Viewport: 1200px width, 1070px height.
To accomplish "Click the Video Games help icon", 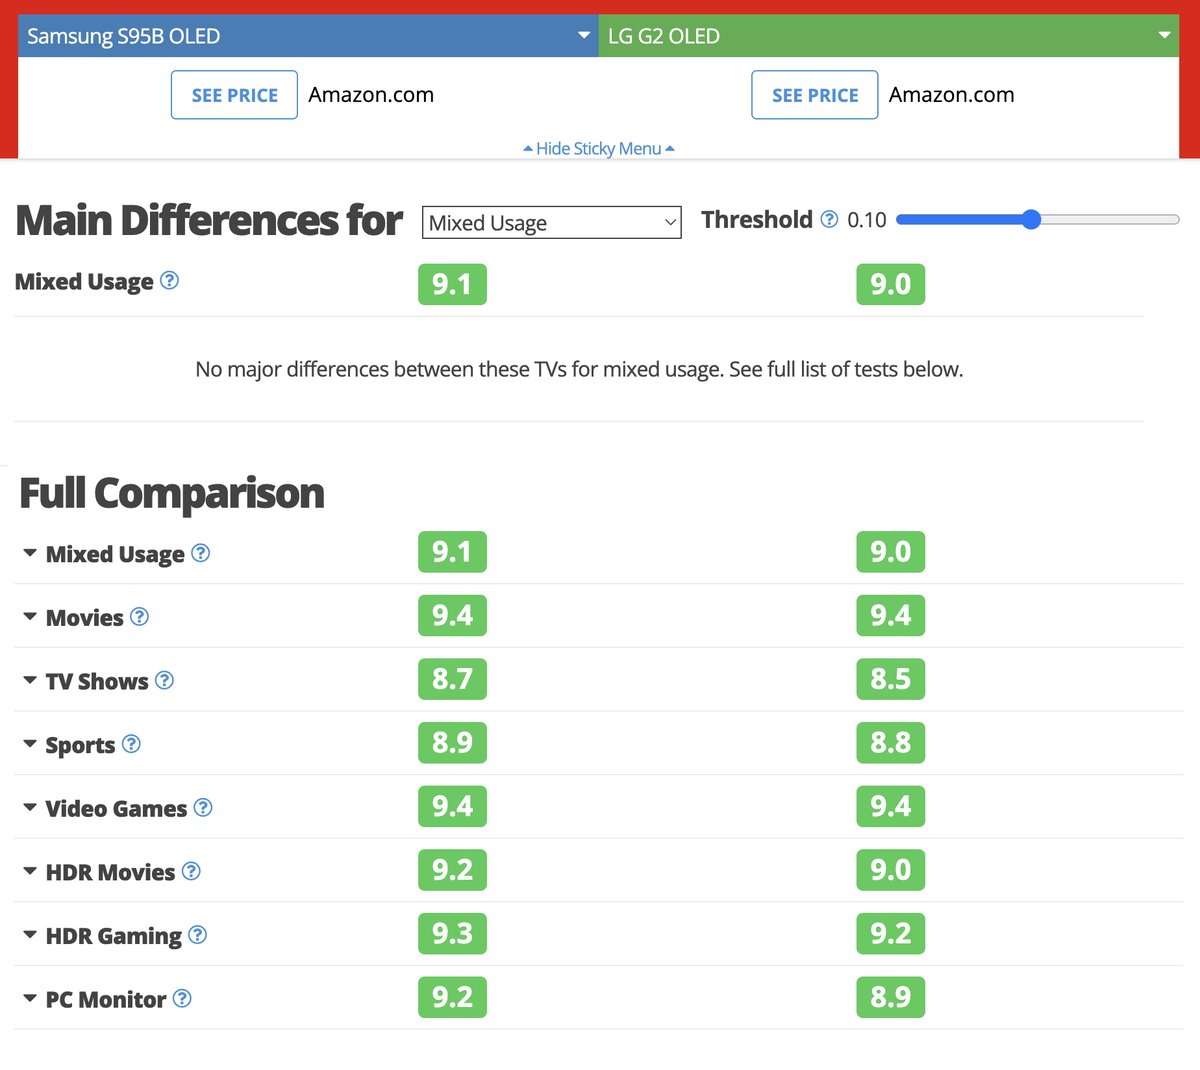I will (203, 807).
